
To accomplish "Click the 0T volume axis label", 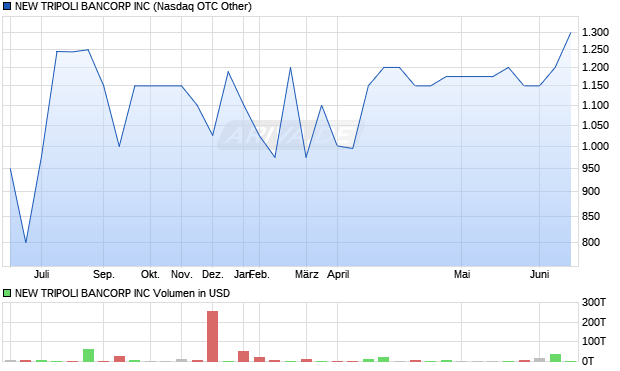I will pos(588,361).
